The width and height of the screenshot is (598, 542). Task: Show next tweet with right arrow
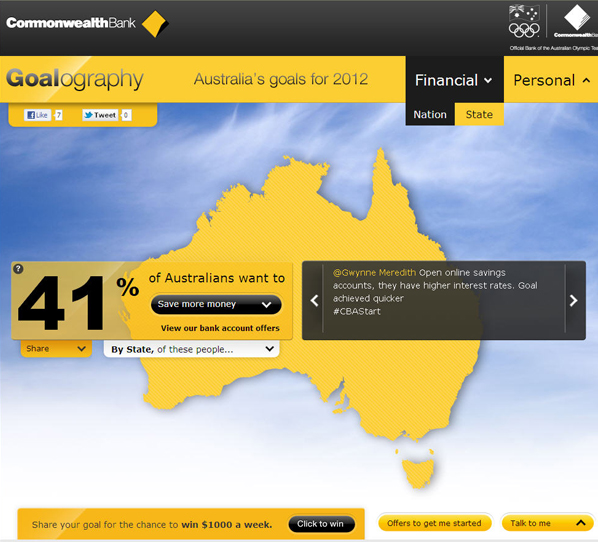(573, 301)
